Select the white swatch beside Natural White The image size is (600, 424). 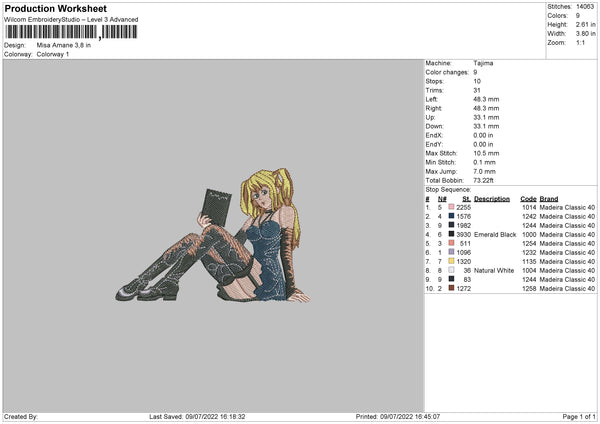(451, 270)
